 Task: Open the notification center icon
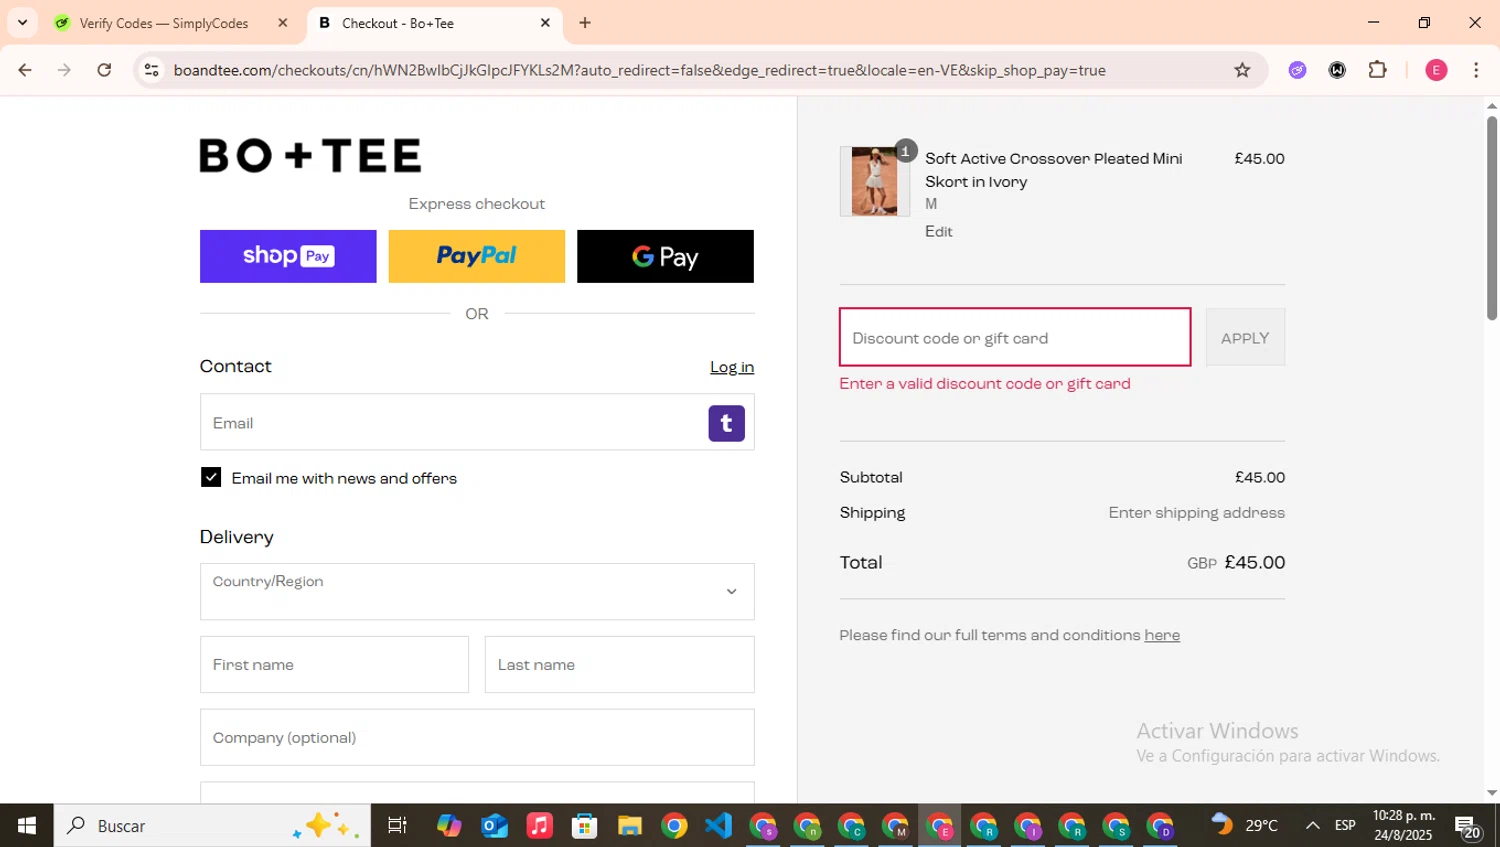[x=1468, y=826]
